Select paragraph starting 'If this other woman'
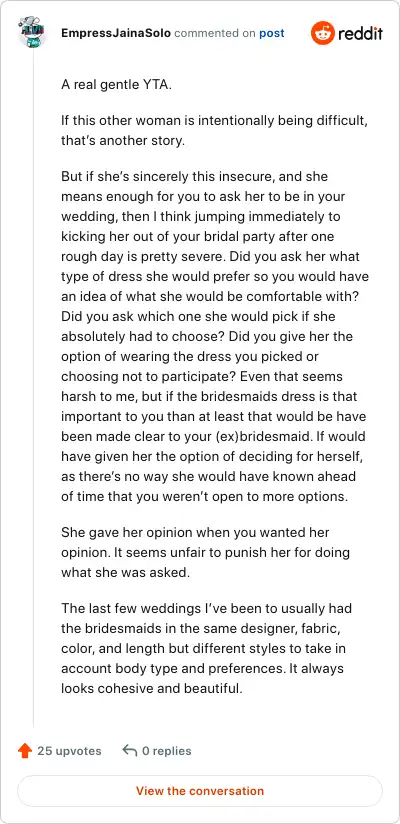400x824 pixels. 214,131
